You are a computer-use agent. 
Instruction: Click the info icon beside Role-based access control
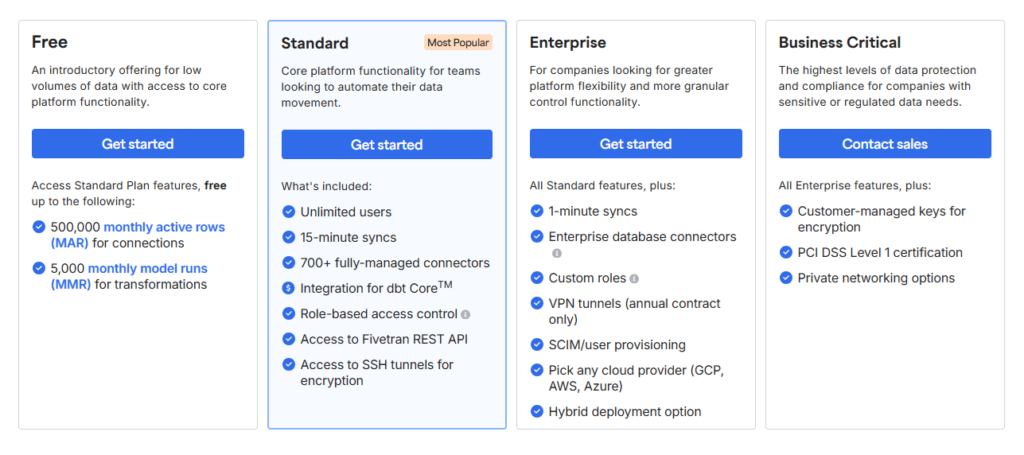(466, 314)
